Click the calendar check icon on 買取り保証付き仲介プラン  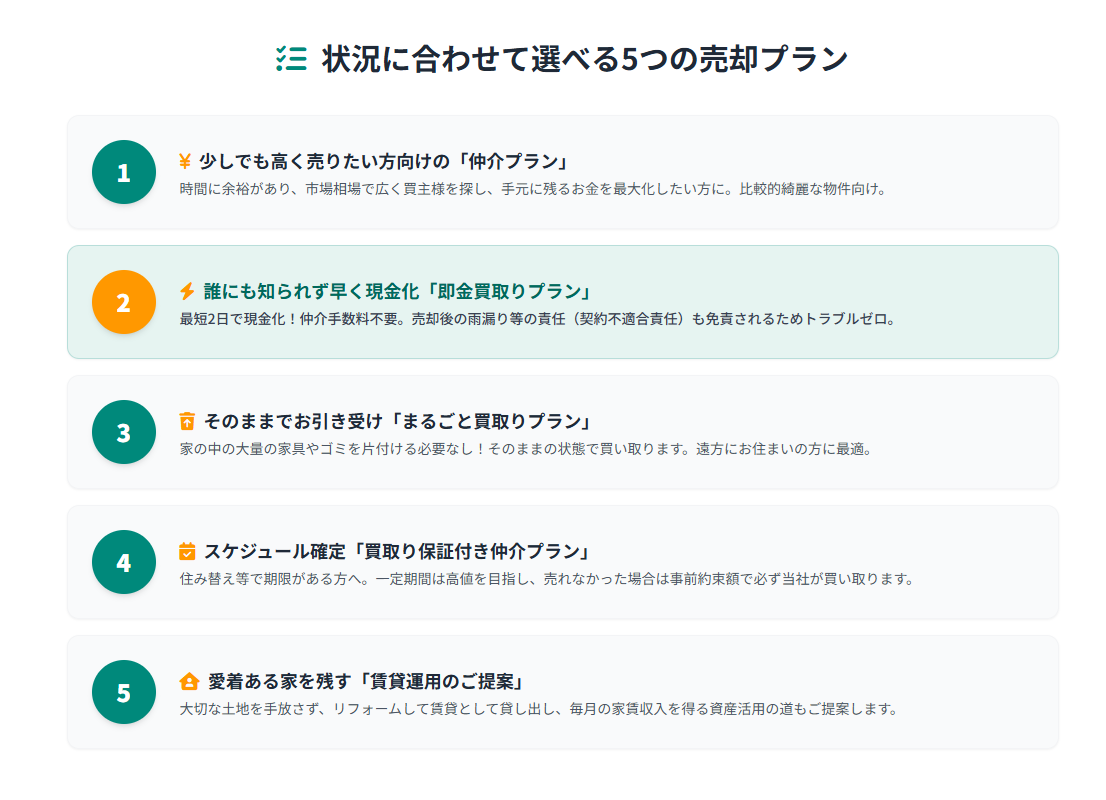coord(187,551)
